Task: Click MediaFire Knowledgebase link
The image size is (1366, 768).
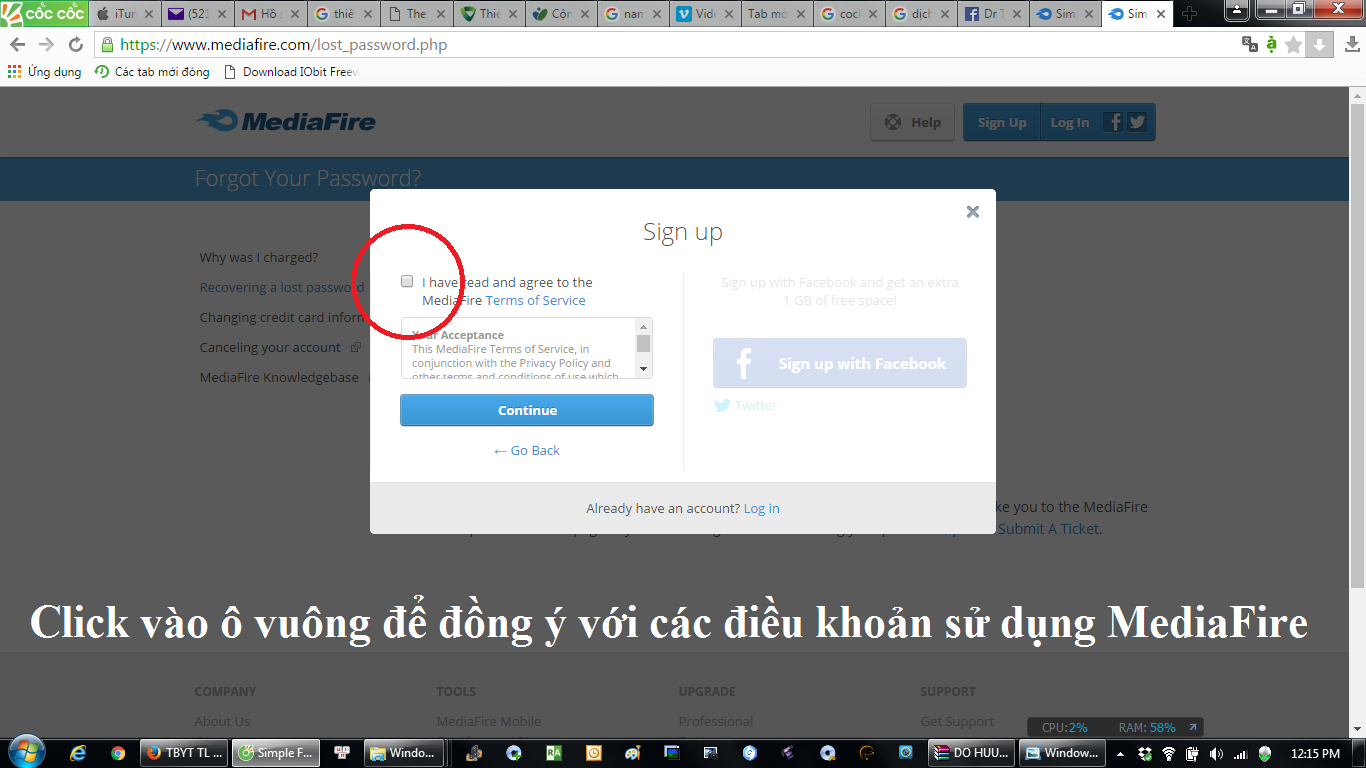Action: coord(279,377)
